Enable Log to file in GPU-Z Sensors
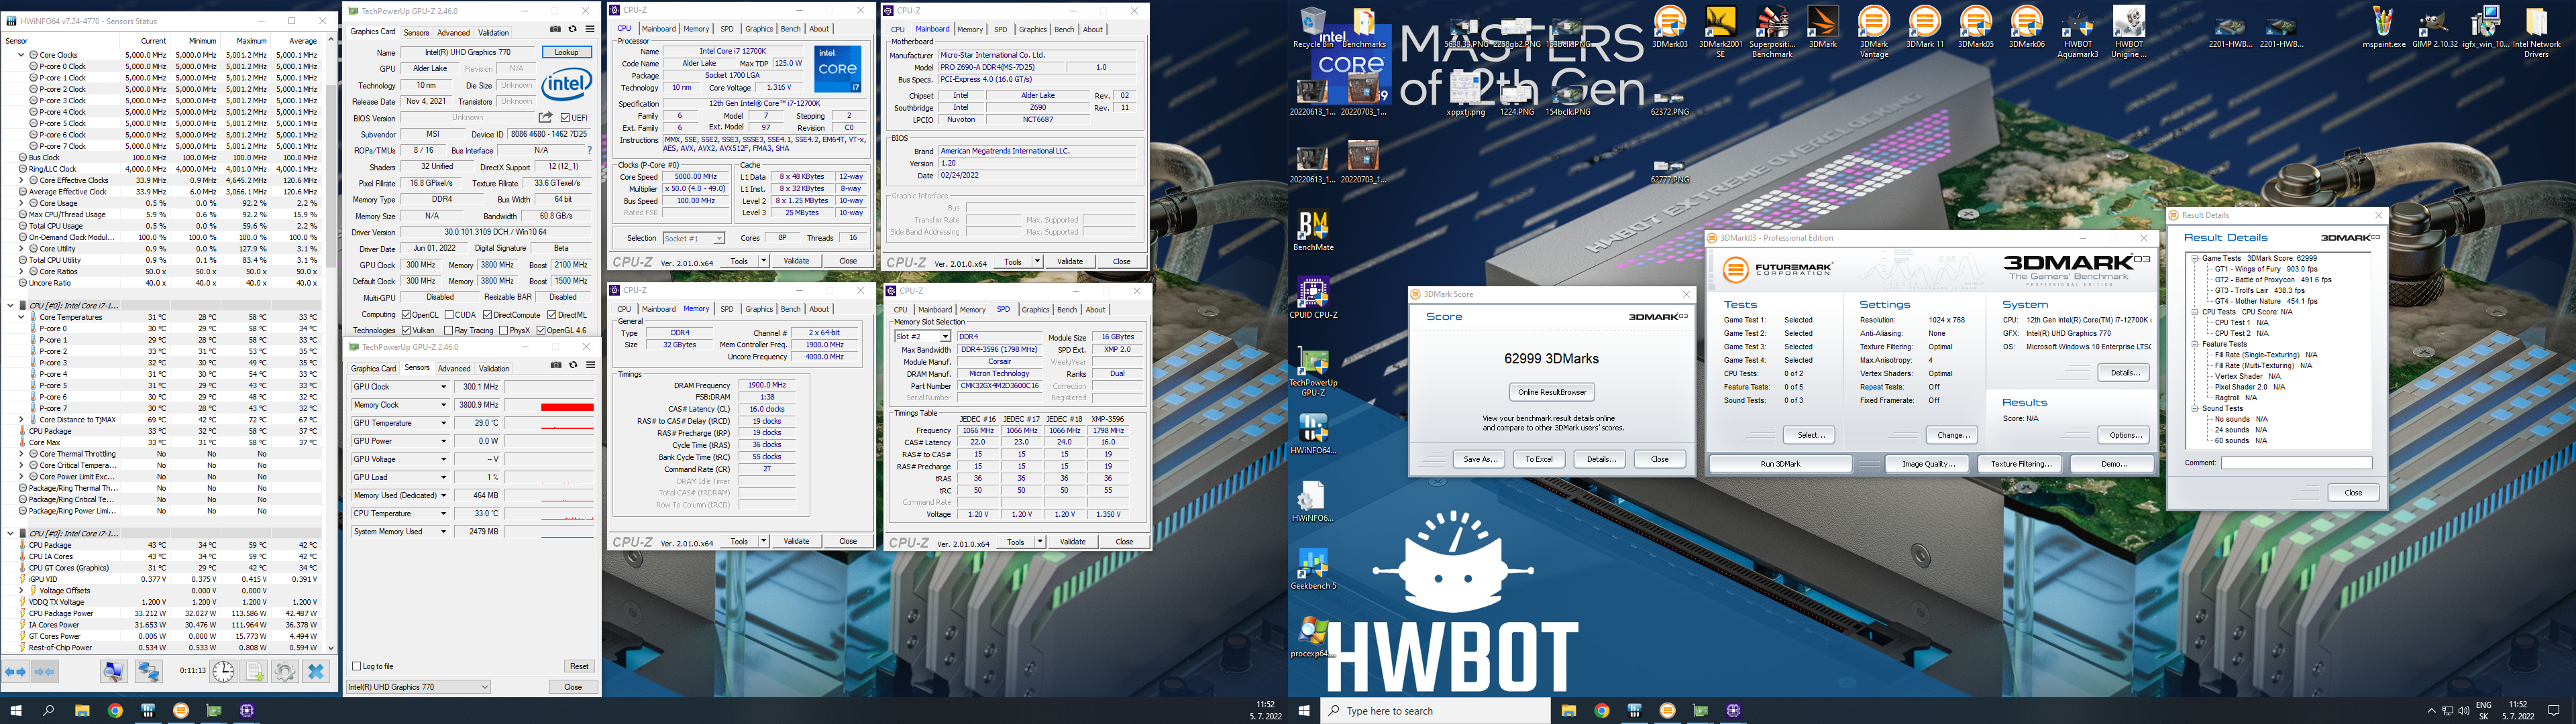The width and height of the screenshot is (2576, 724). (357, 666)
